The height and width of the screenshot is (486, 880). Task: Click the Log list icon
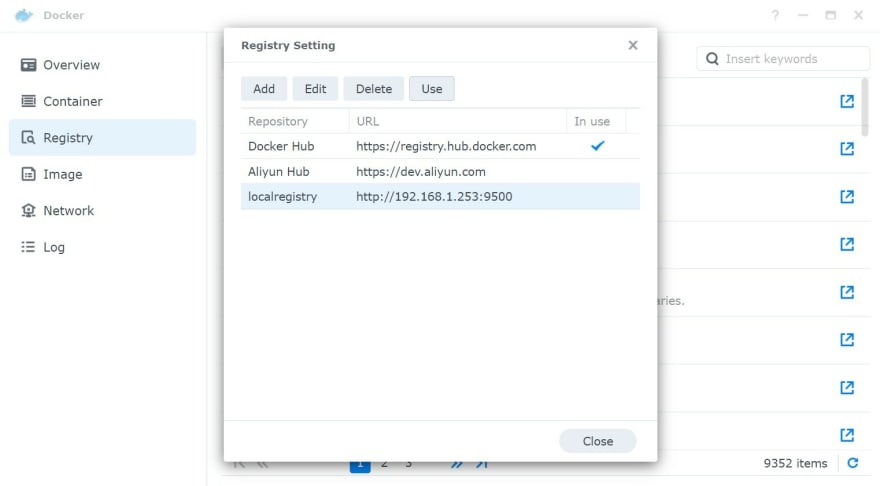click(x=28, y=247)
